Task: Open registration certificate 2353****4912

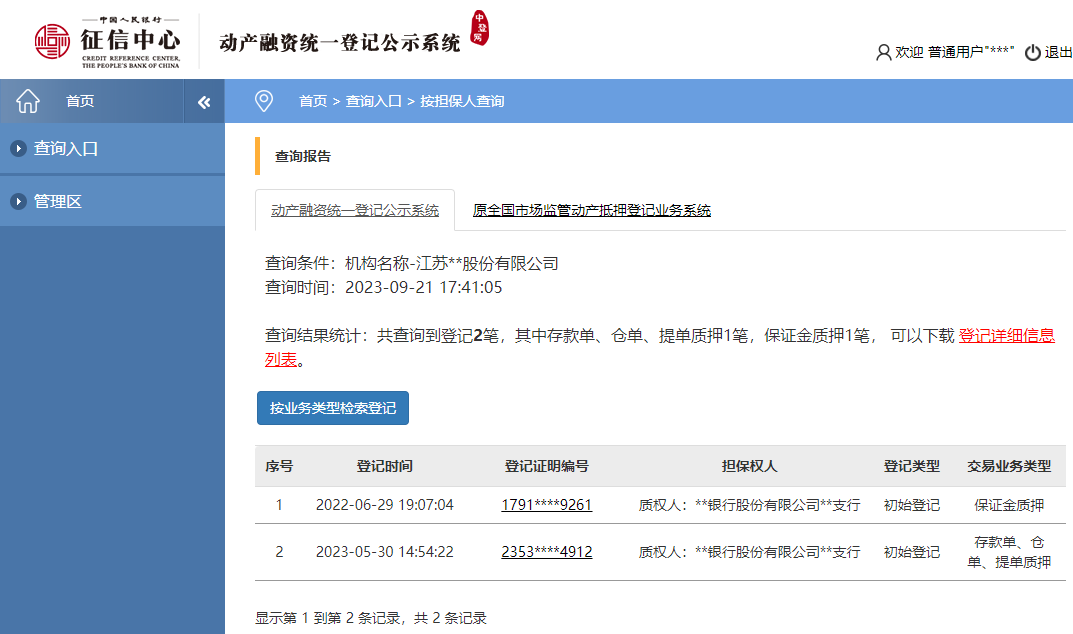Action: pyautogui.click(x=546, y=552)
